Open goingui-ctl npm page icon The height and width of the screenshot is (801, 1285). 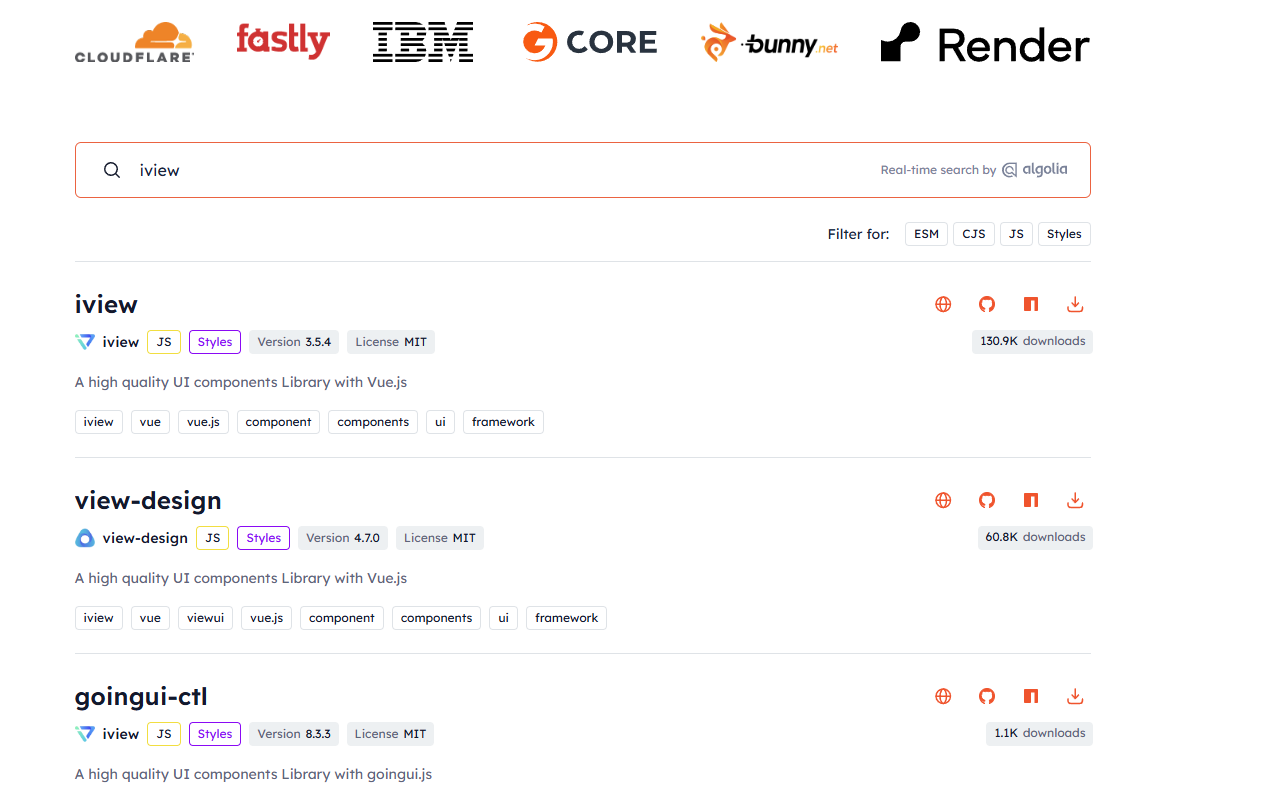tap(1031, 696)
